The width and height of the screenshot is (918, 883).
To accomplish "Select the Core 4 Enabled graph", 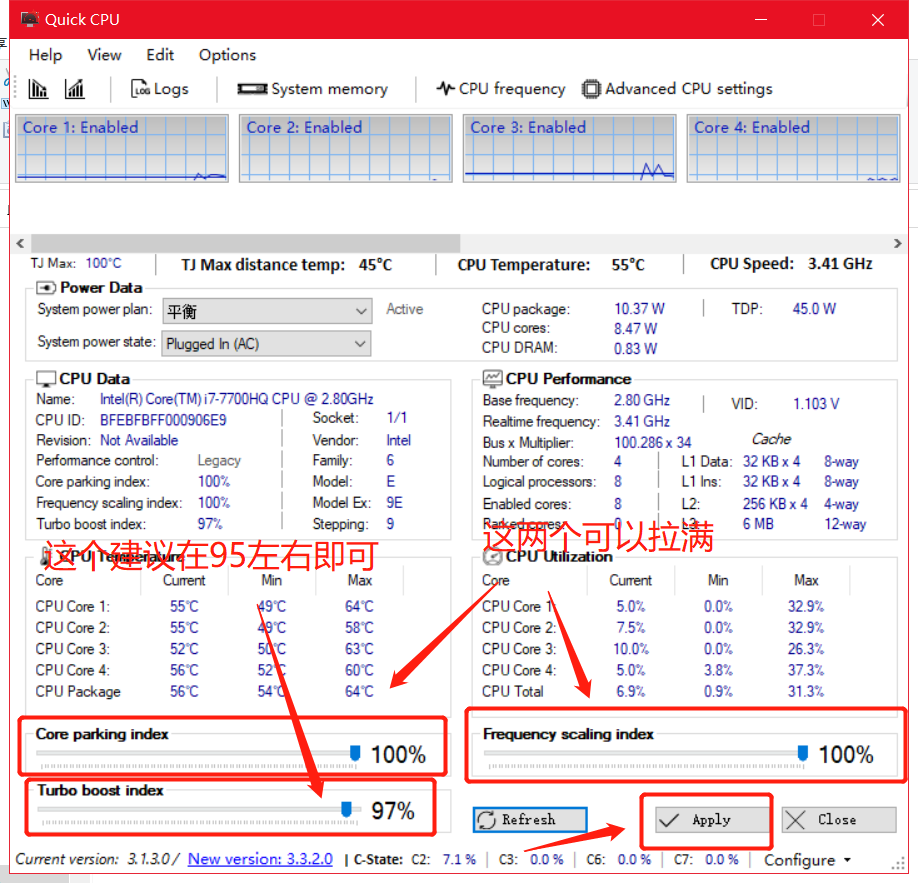I will [x=793, y=149].
